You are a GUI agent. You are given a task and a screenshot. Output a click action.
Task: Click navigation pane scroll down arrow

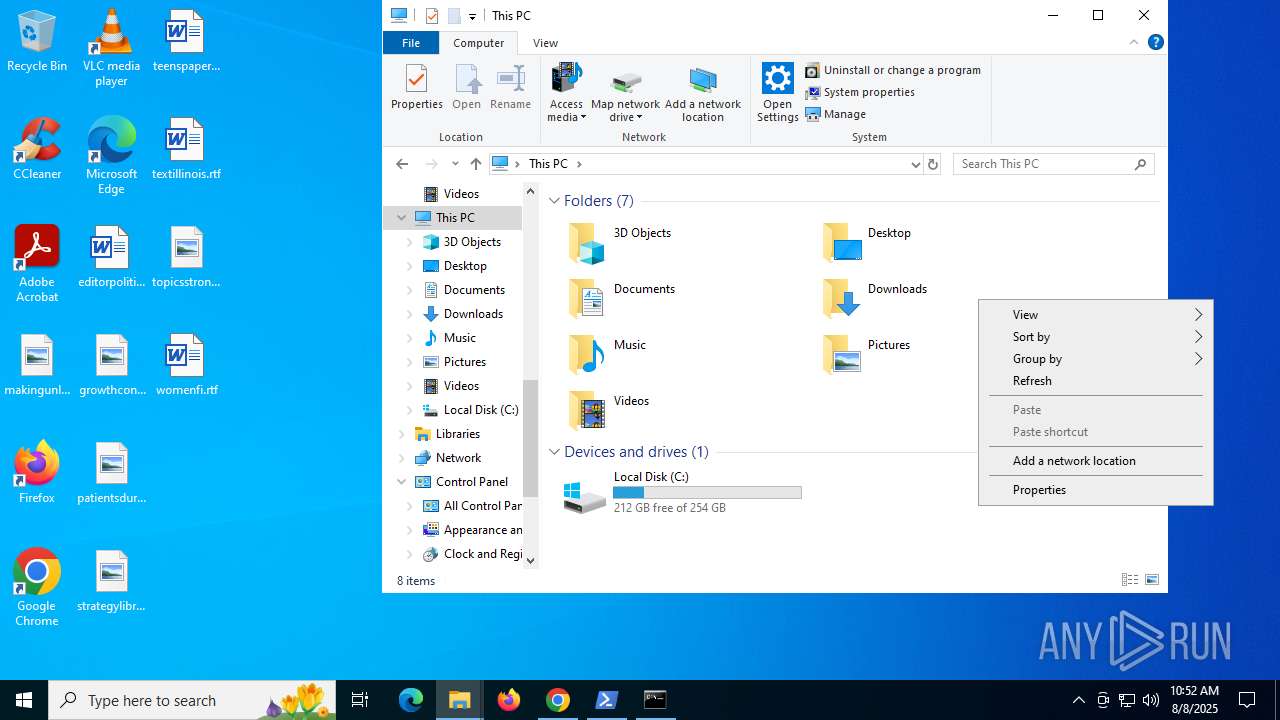coord(530,561)
